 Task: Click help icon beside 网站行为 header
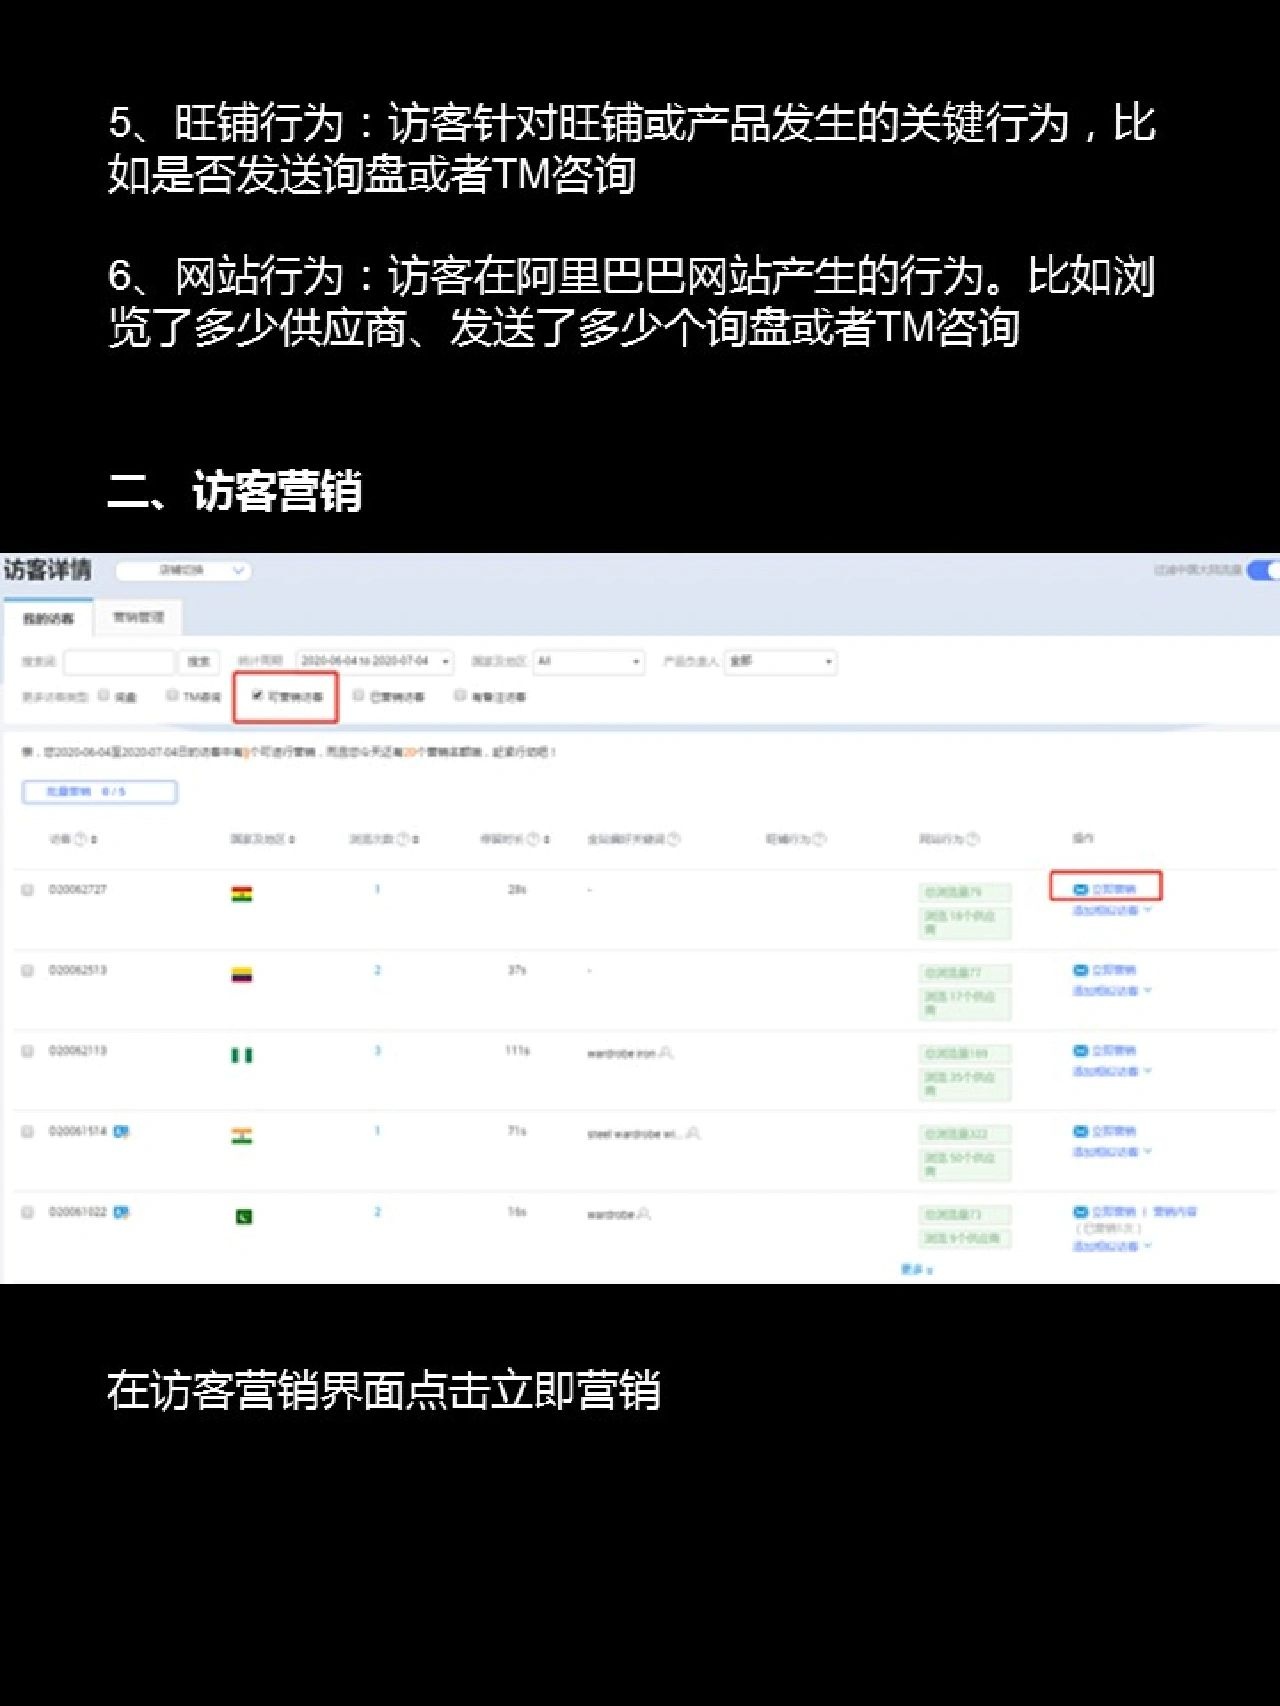[973, 839]
